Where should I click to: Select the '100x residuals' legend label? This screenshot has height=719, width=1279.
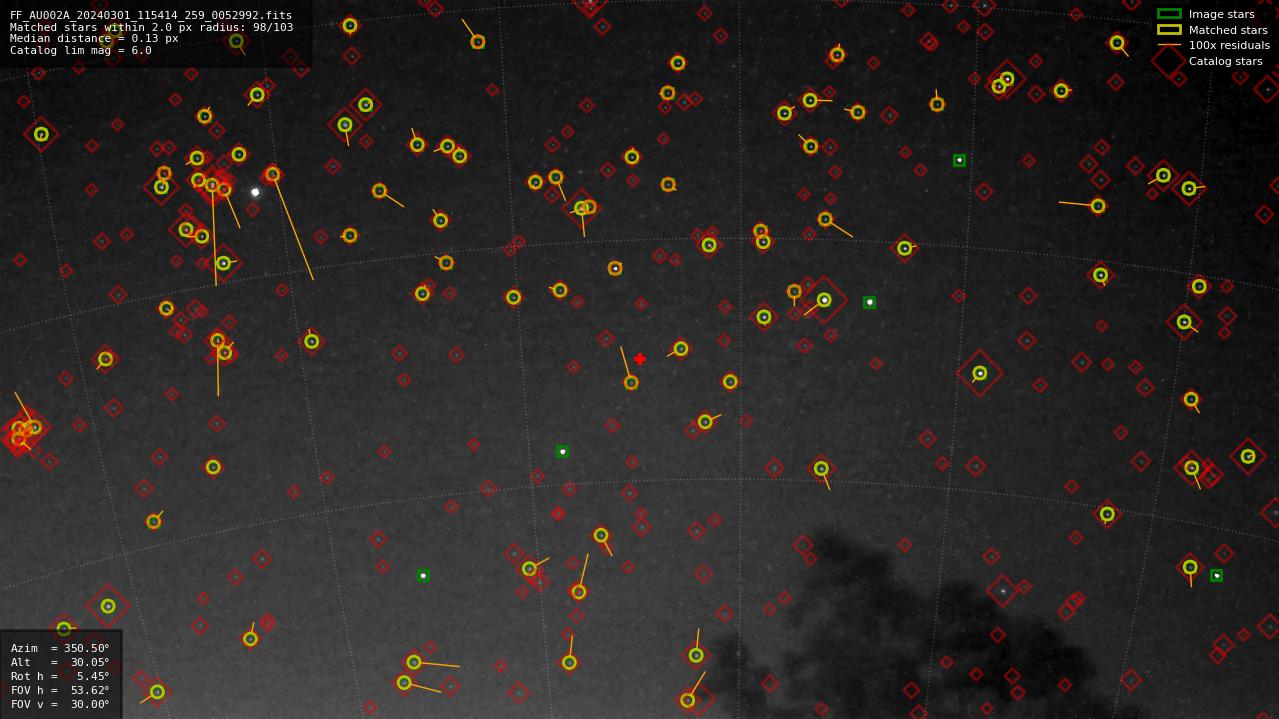[1229, 45]
